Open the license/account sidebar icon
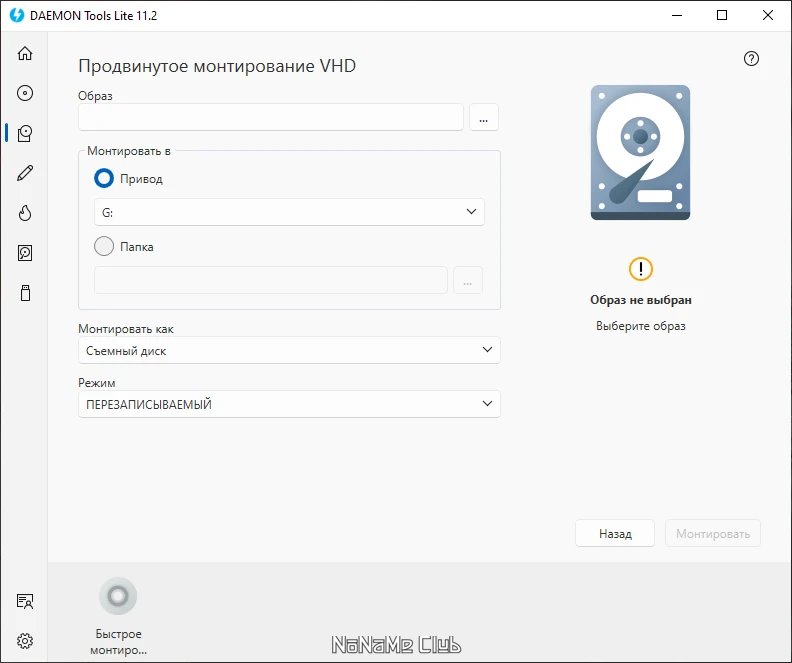Image resolution: width=792 pixels, height=663 pixels. [x=25, y=601]
